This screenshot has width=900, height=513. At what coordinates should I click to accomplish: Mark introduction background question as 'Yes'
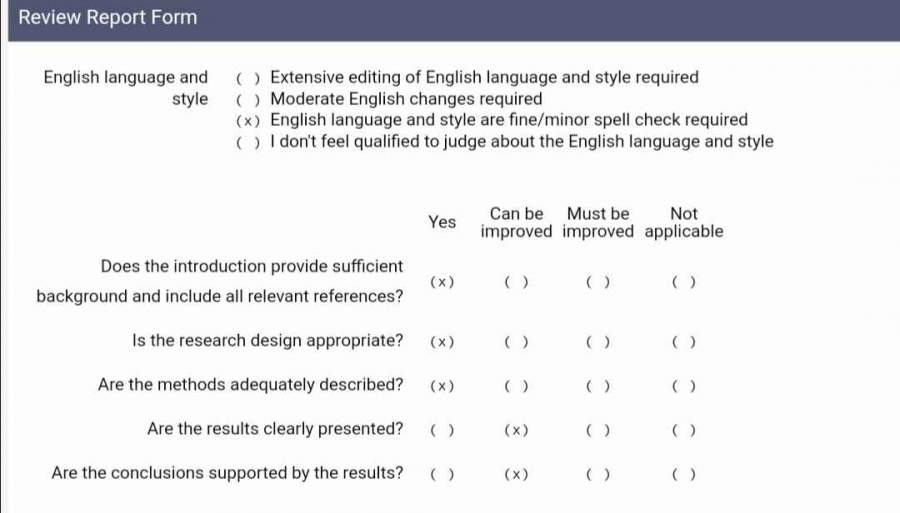click(x=442, y=283)
